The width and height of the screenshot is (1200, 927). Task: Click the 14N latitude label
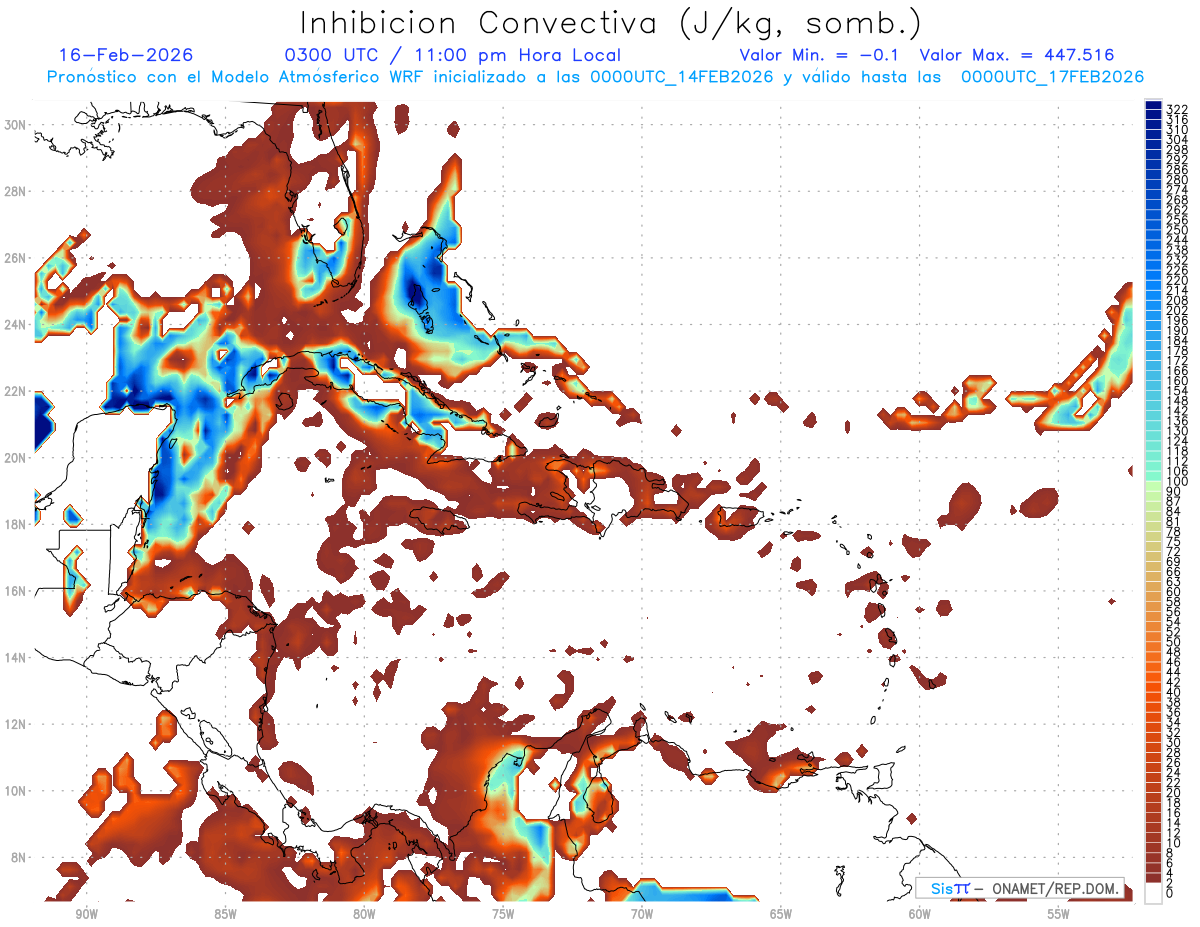point(17,658)
